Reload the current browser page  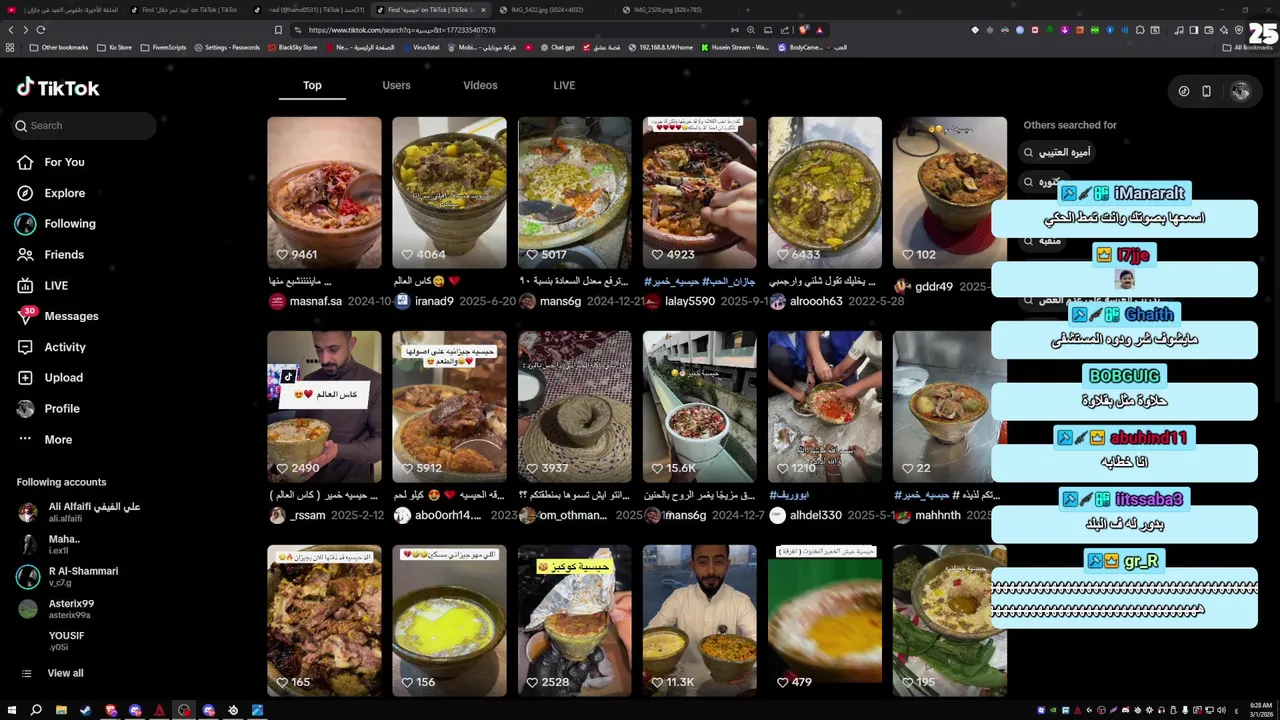(x=41, y=30)
